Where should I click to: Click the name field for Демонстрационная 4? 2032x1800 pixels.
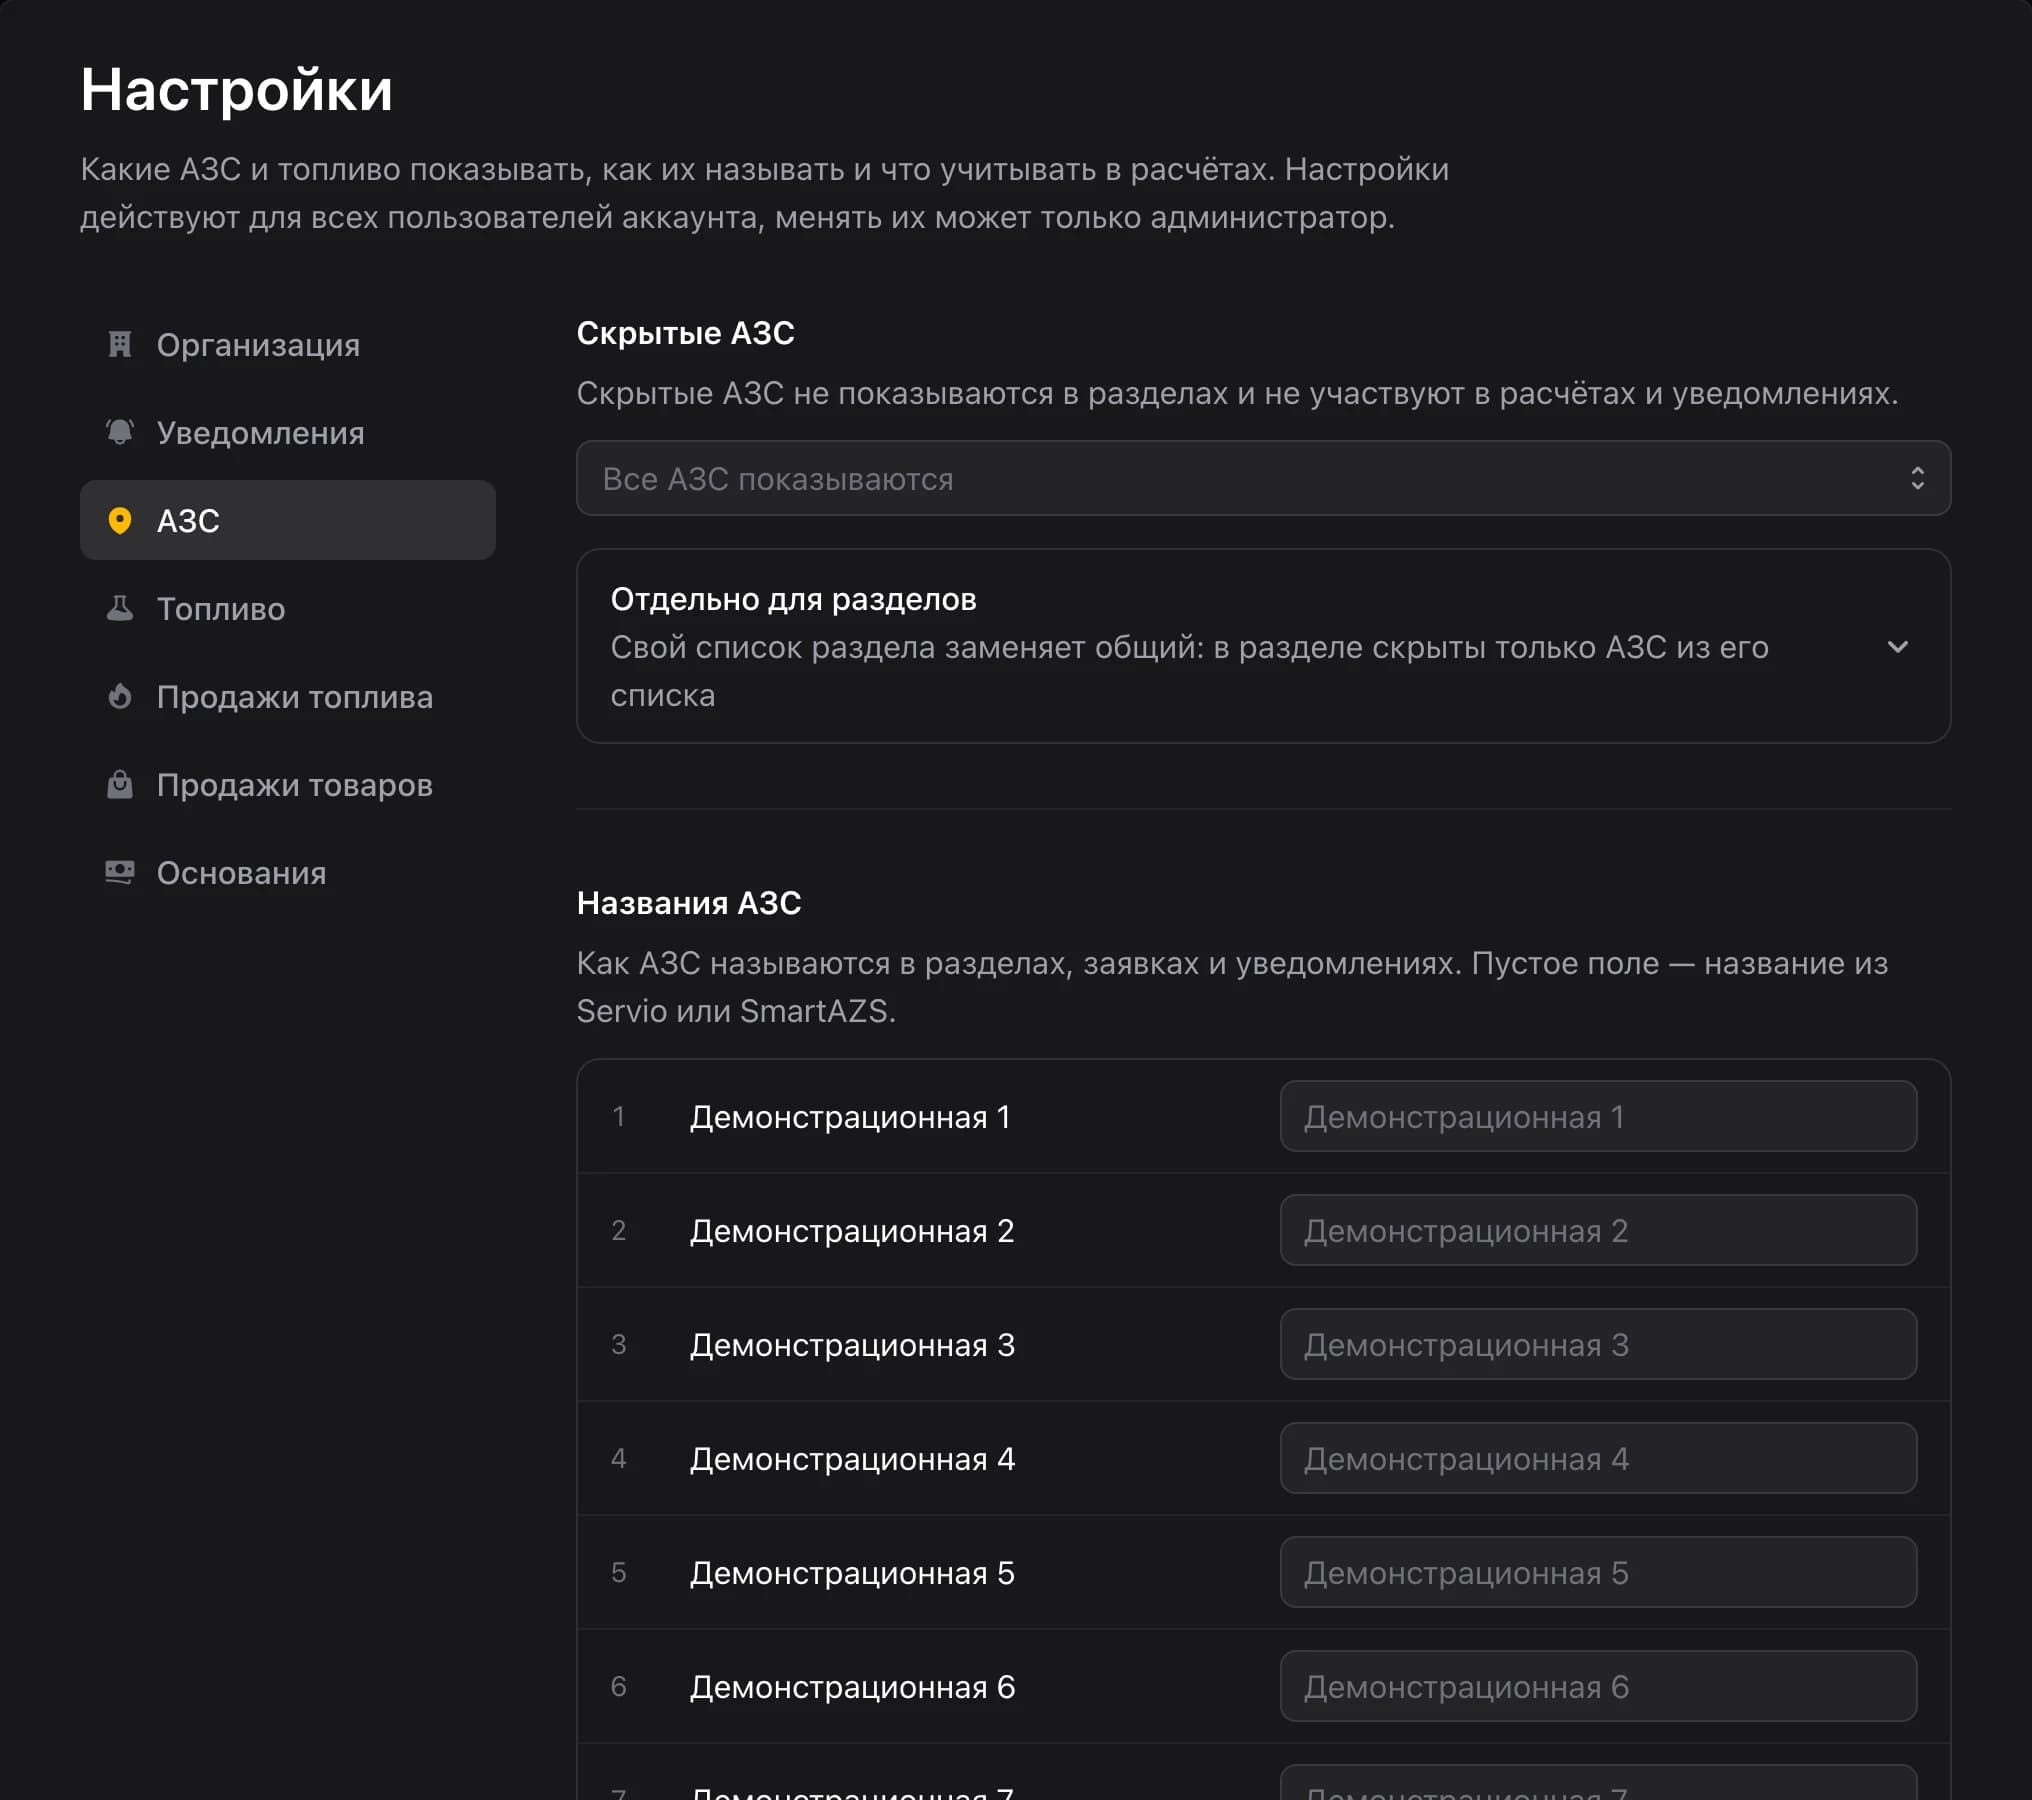(1598, 1459)
